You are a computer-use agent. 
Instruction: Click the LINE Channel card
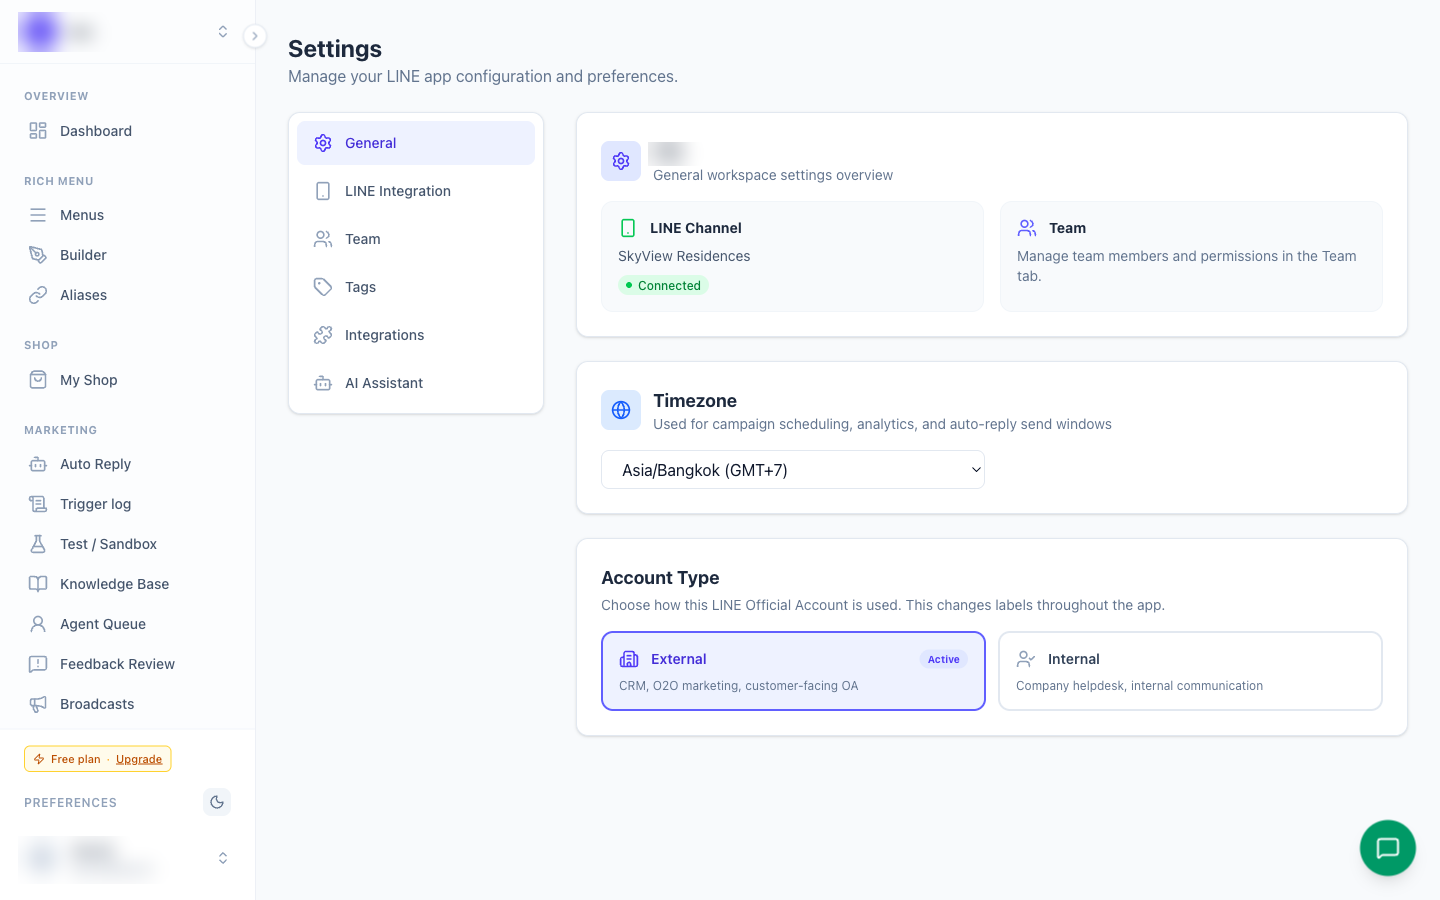(792, 257)
